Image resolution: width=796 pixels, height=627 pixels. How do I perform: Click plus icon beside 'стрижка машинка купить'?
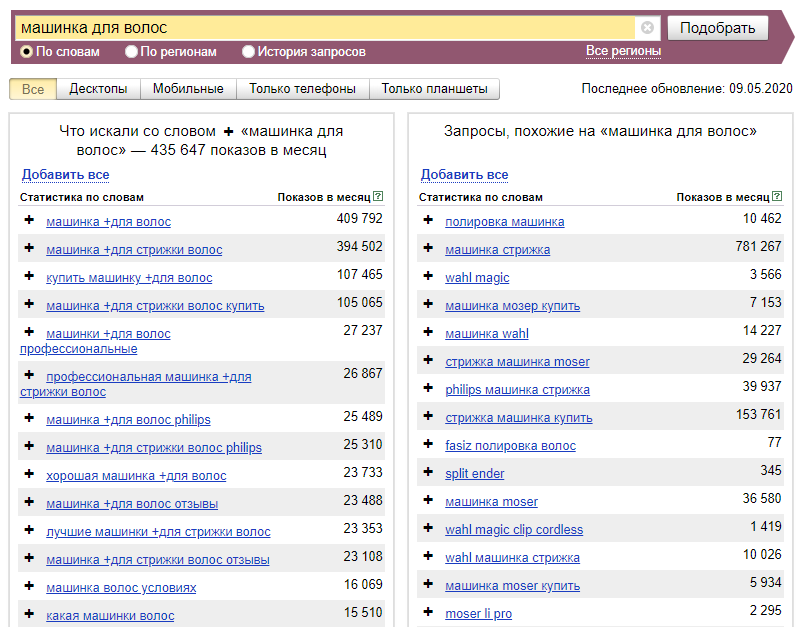coord(428,415)
